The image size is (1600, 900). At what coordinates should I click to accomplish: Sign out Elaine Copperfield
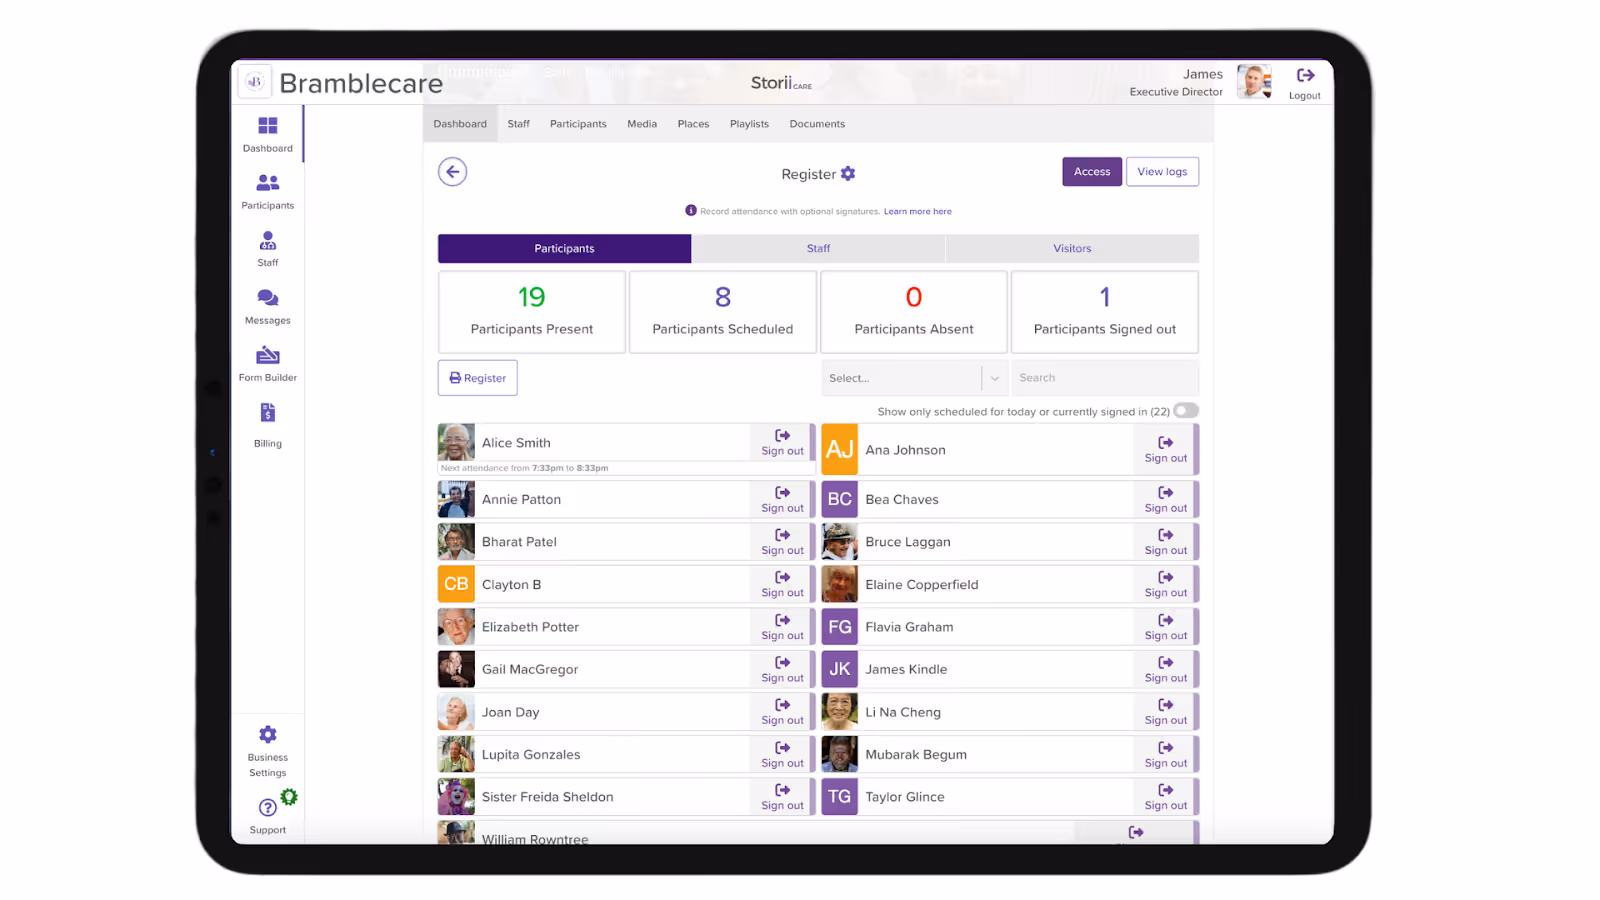tap(1166, 584)
